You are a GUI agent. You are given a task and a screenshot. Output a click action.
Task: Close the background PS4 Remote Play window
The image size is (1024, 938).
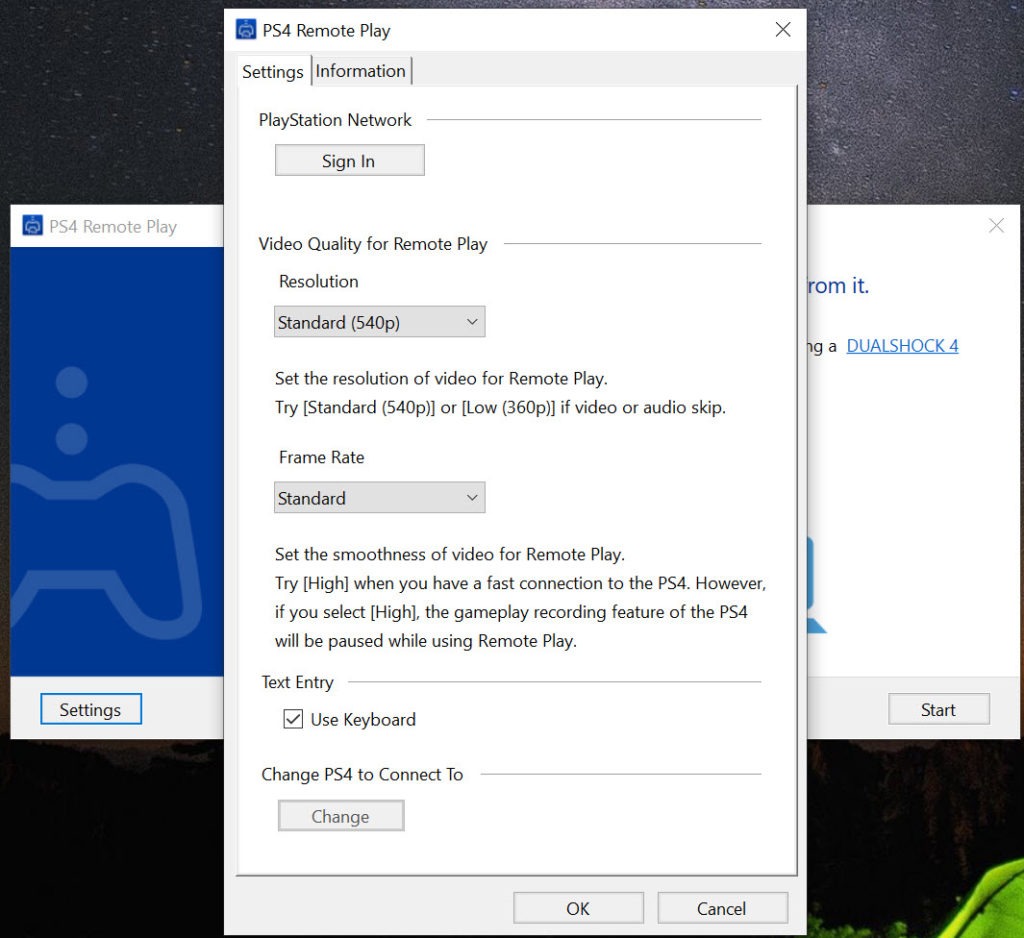pos(996,226)
